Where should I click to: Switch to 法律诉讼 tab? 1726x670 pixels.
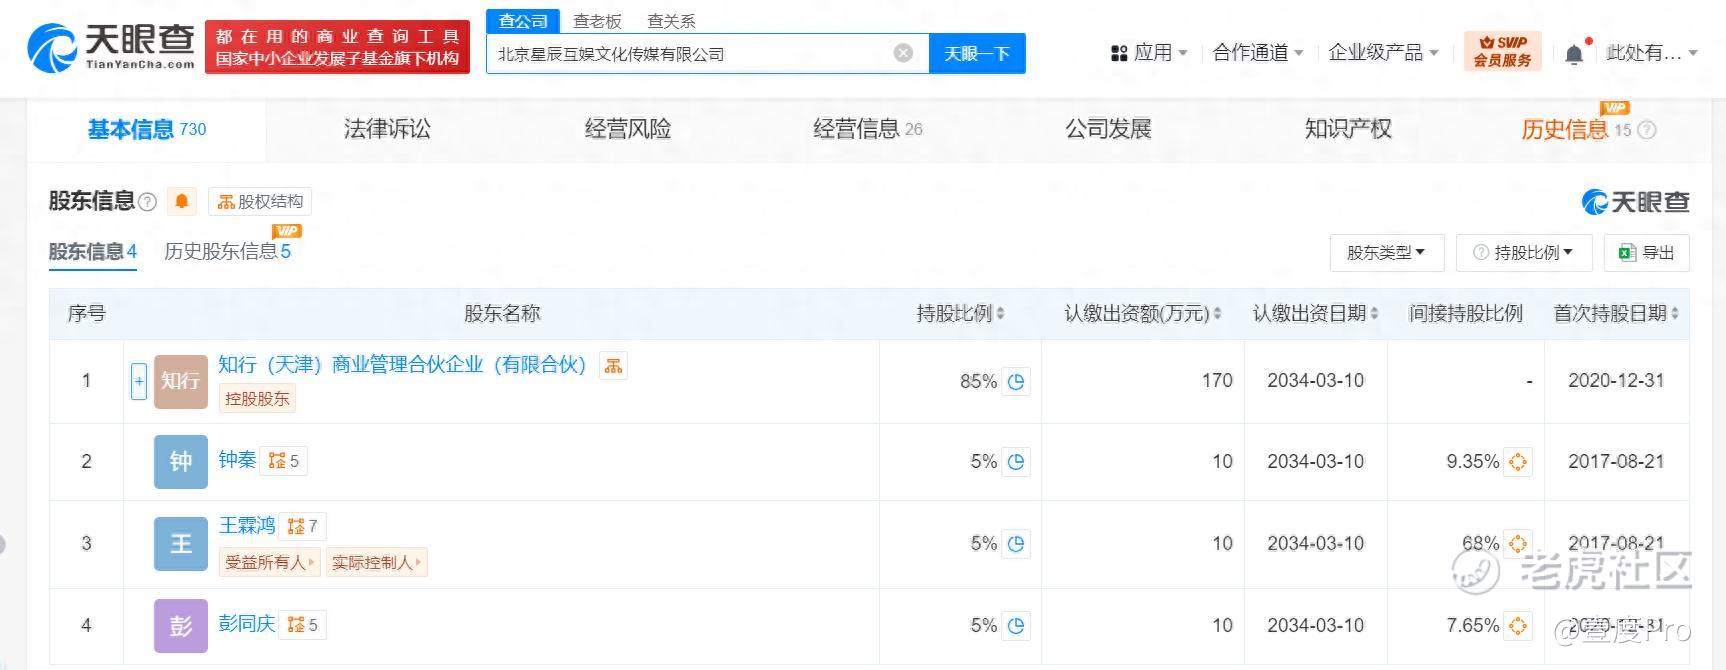(387, 129)
